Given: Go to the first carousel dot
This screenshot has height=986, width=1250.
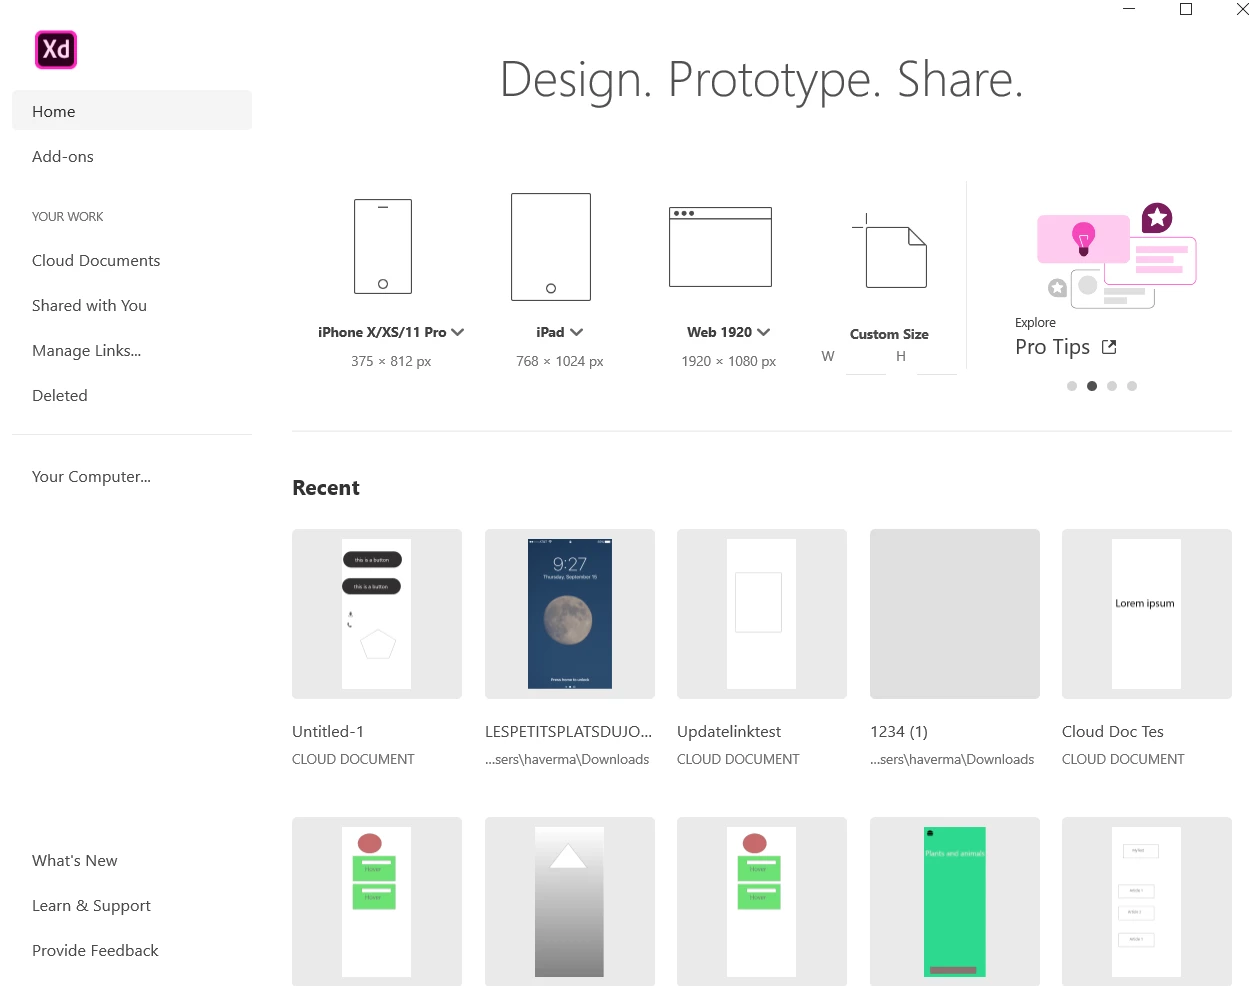Looking at the screenshot, I should pyautogui.click(x=1072, y=386).
